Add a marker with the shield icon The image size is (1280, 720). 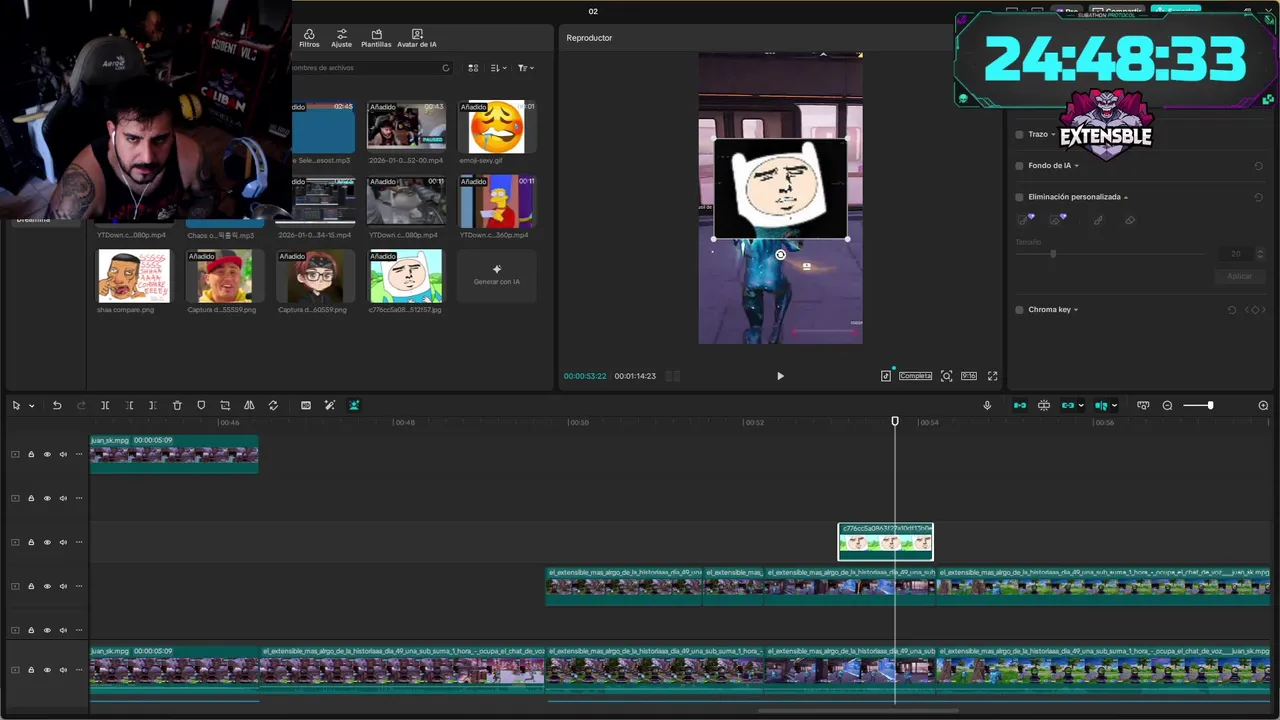[x=201, y=405]
